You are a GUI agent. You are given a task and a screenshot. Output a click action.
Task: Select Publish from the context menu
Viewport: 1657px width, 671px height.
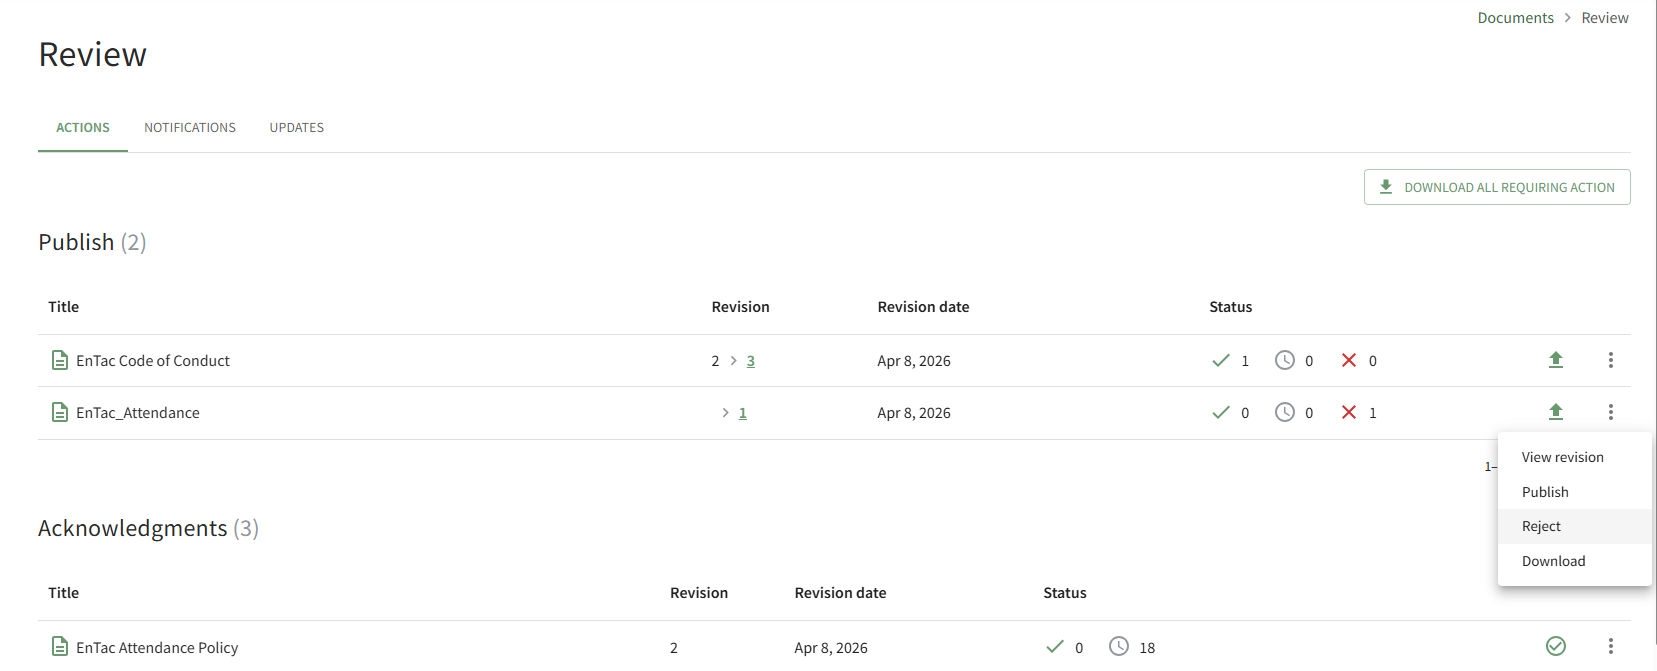[x=1545, y=492]
